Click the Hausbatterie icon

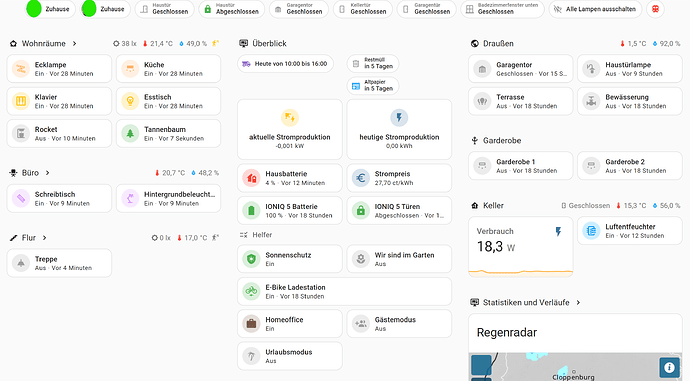click(x=251, y=178)
